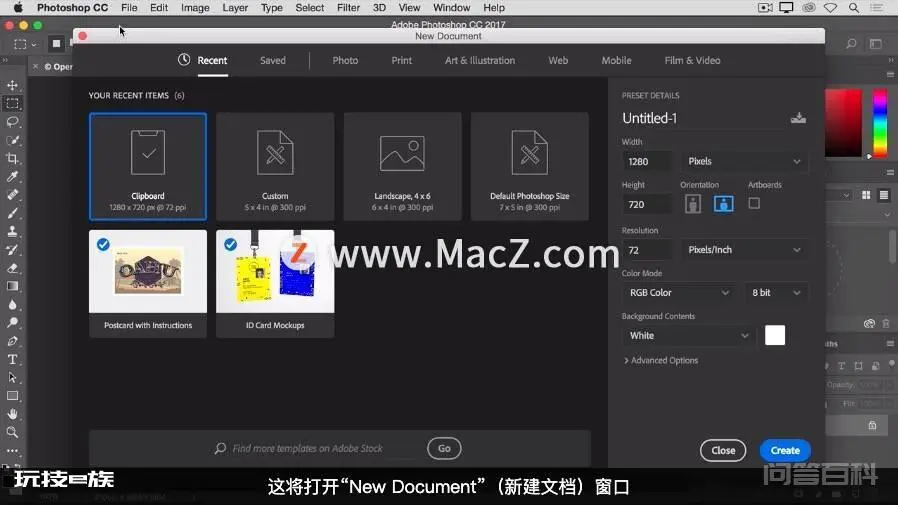This screenshot has width=898, height=505.
Task: Switch to the Print tab
Action: [401, 60]
